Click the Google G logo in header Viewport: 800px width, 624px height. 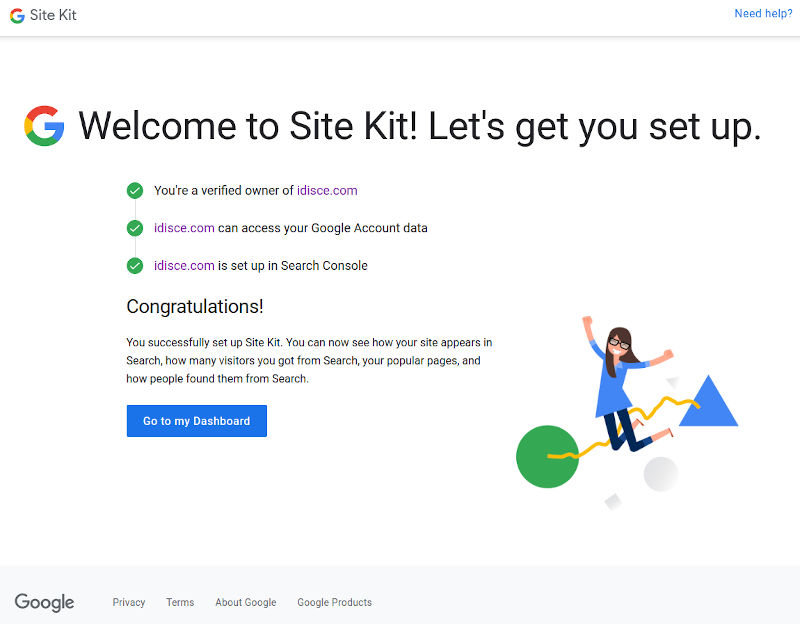[x=17, y=16]
